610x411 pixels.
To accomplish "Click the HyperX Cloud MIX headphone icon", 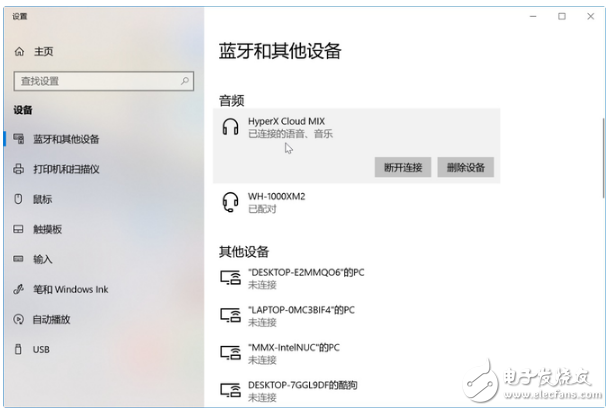I will tap(230, 127).
